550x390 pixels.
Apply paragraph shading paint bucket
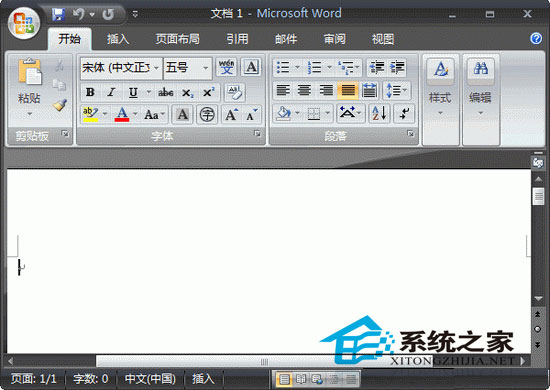(283, 113)
